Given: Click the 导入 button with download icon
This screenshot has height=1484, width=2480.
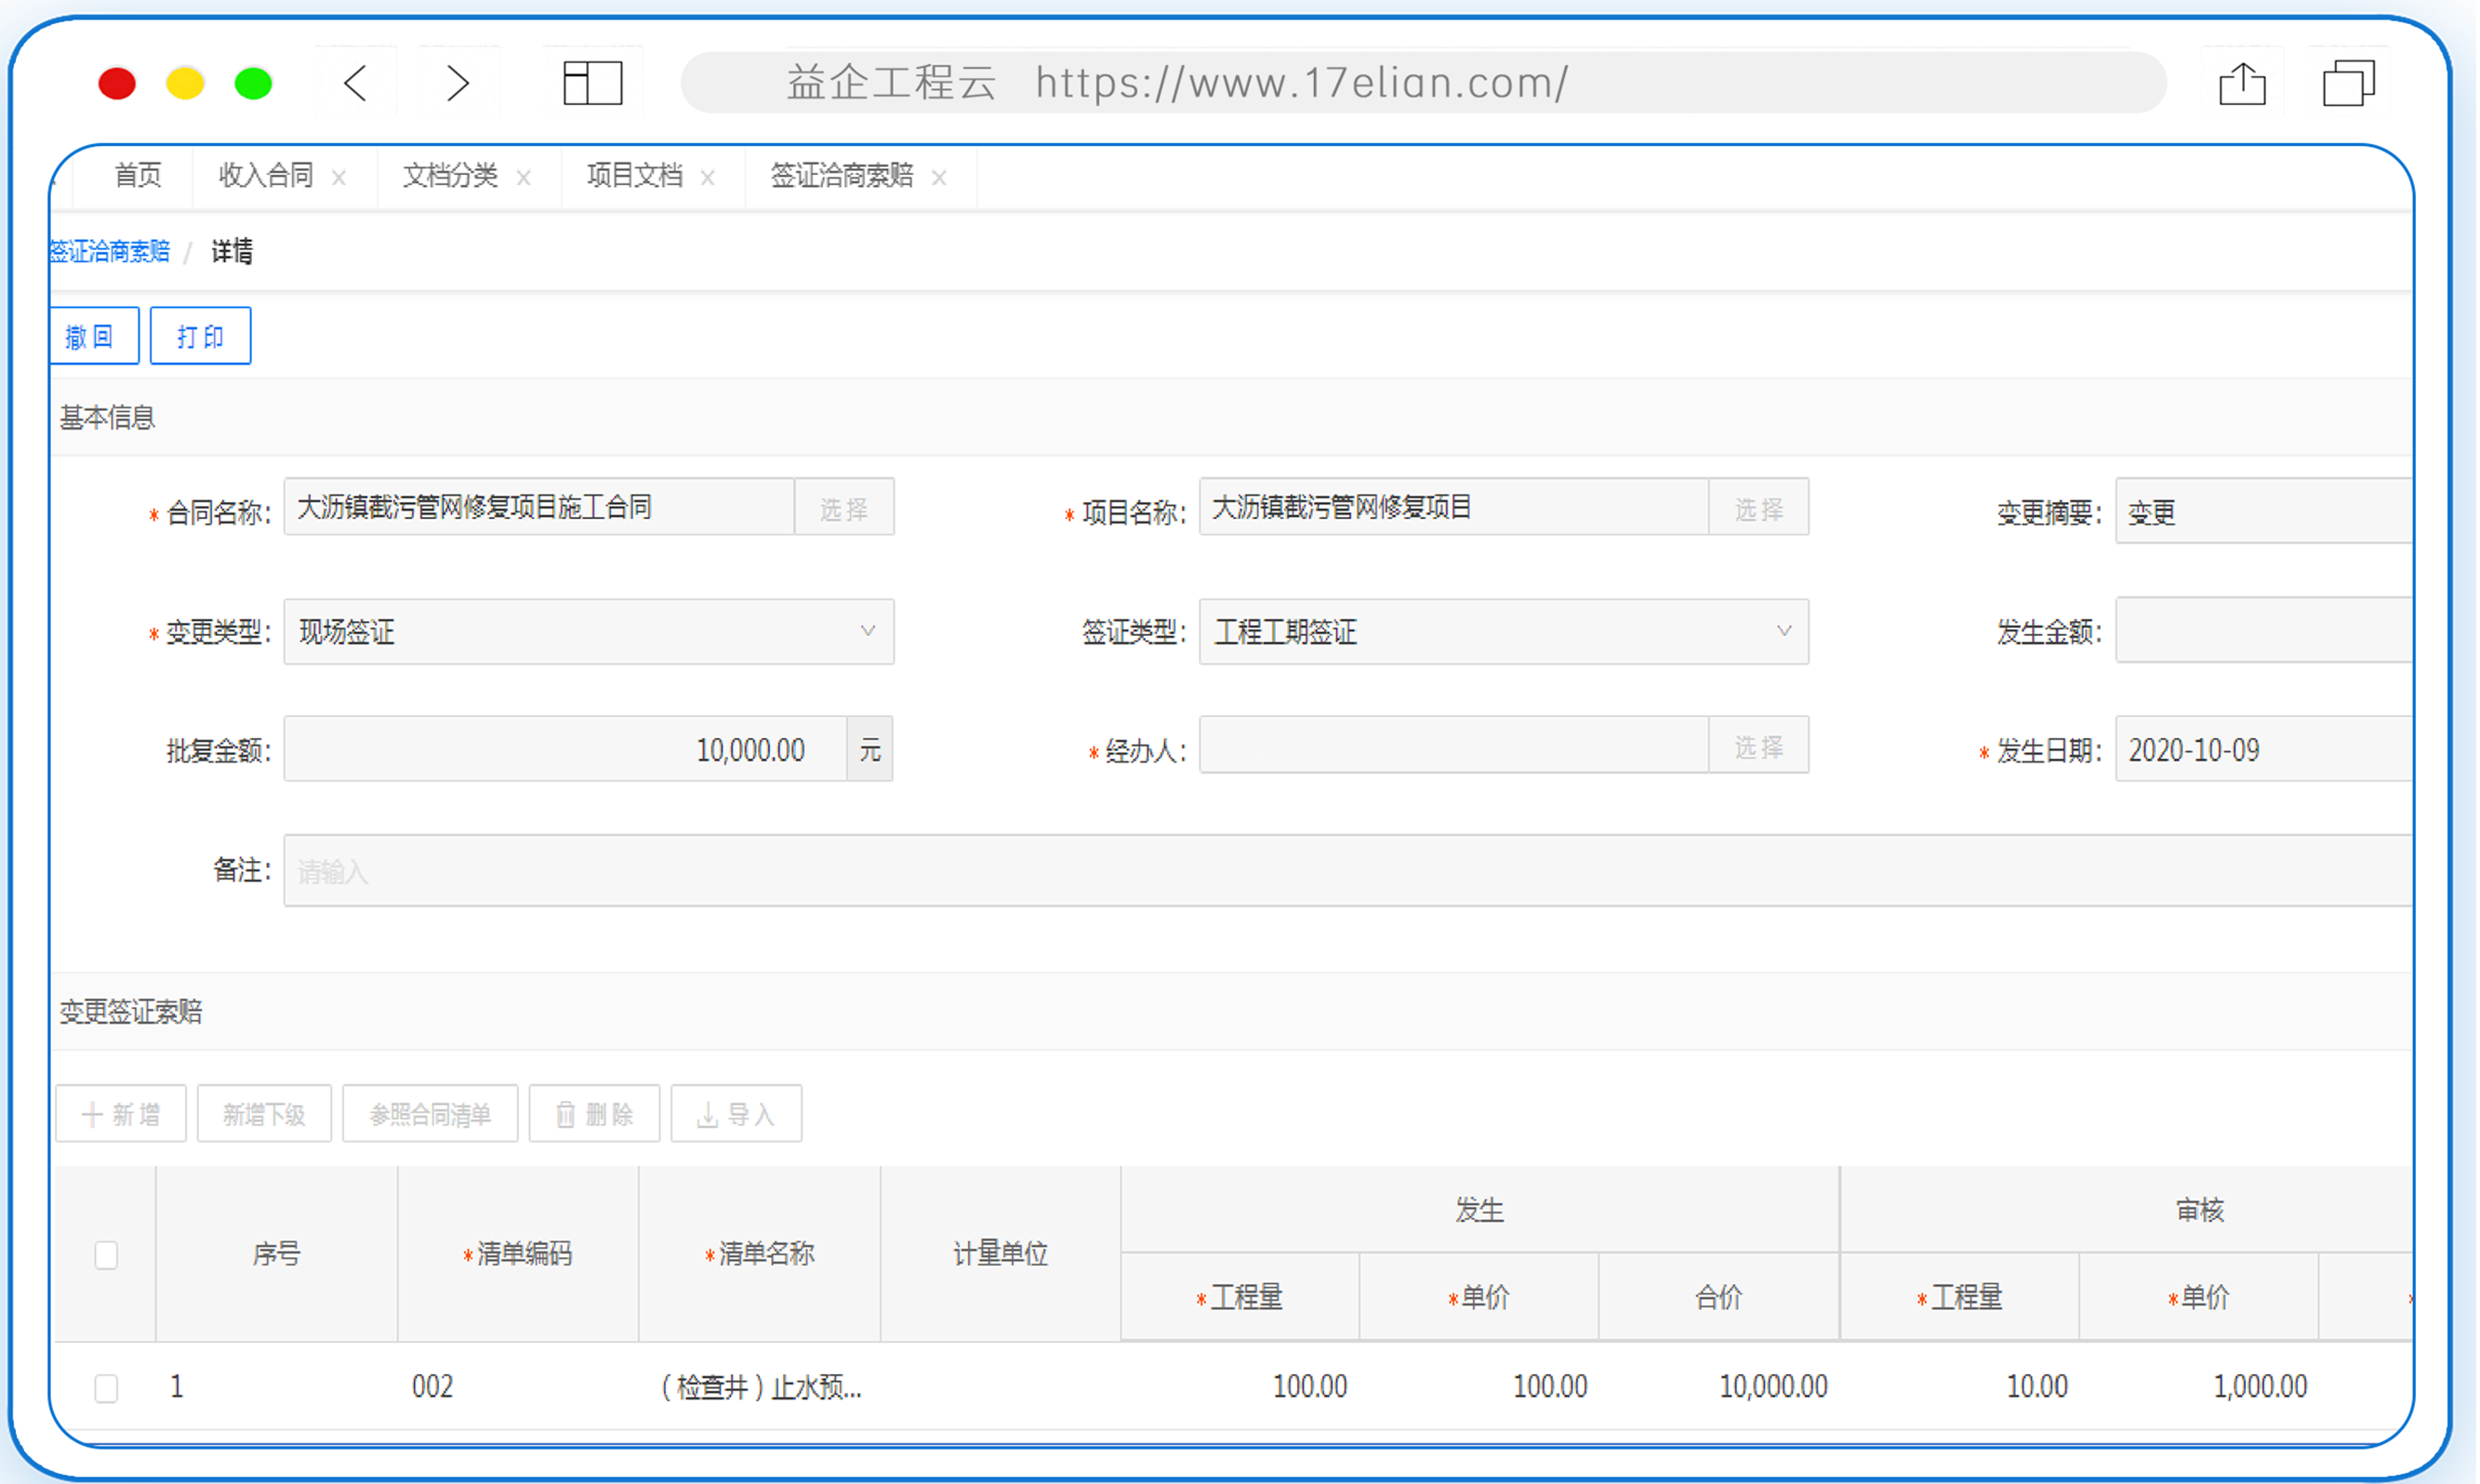Looking at the screenshot, I should click(737, 1114).
